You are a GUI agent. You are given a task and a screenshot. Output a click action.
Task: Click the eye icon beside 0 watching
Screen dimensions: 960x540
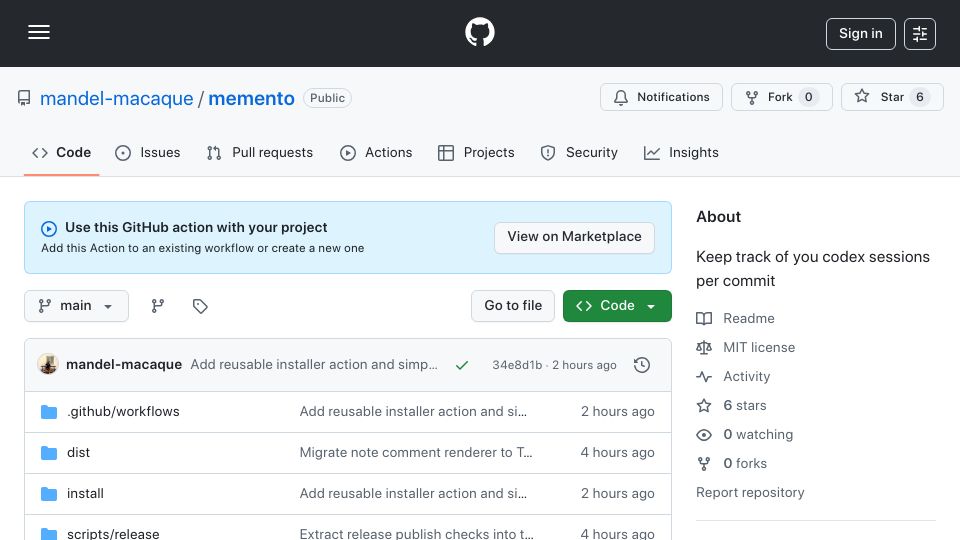[x=704, y=435]
